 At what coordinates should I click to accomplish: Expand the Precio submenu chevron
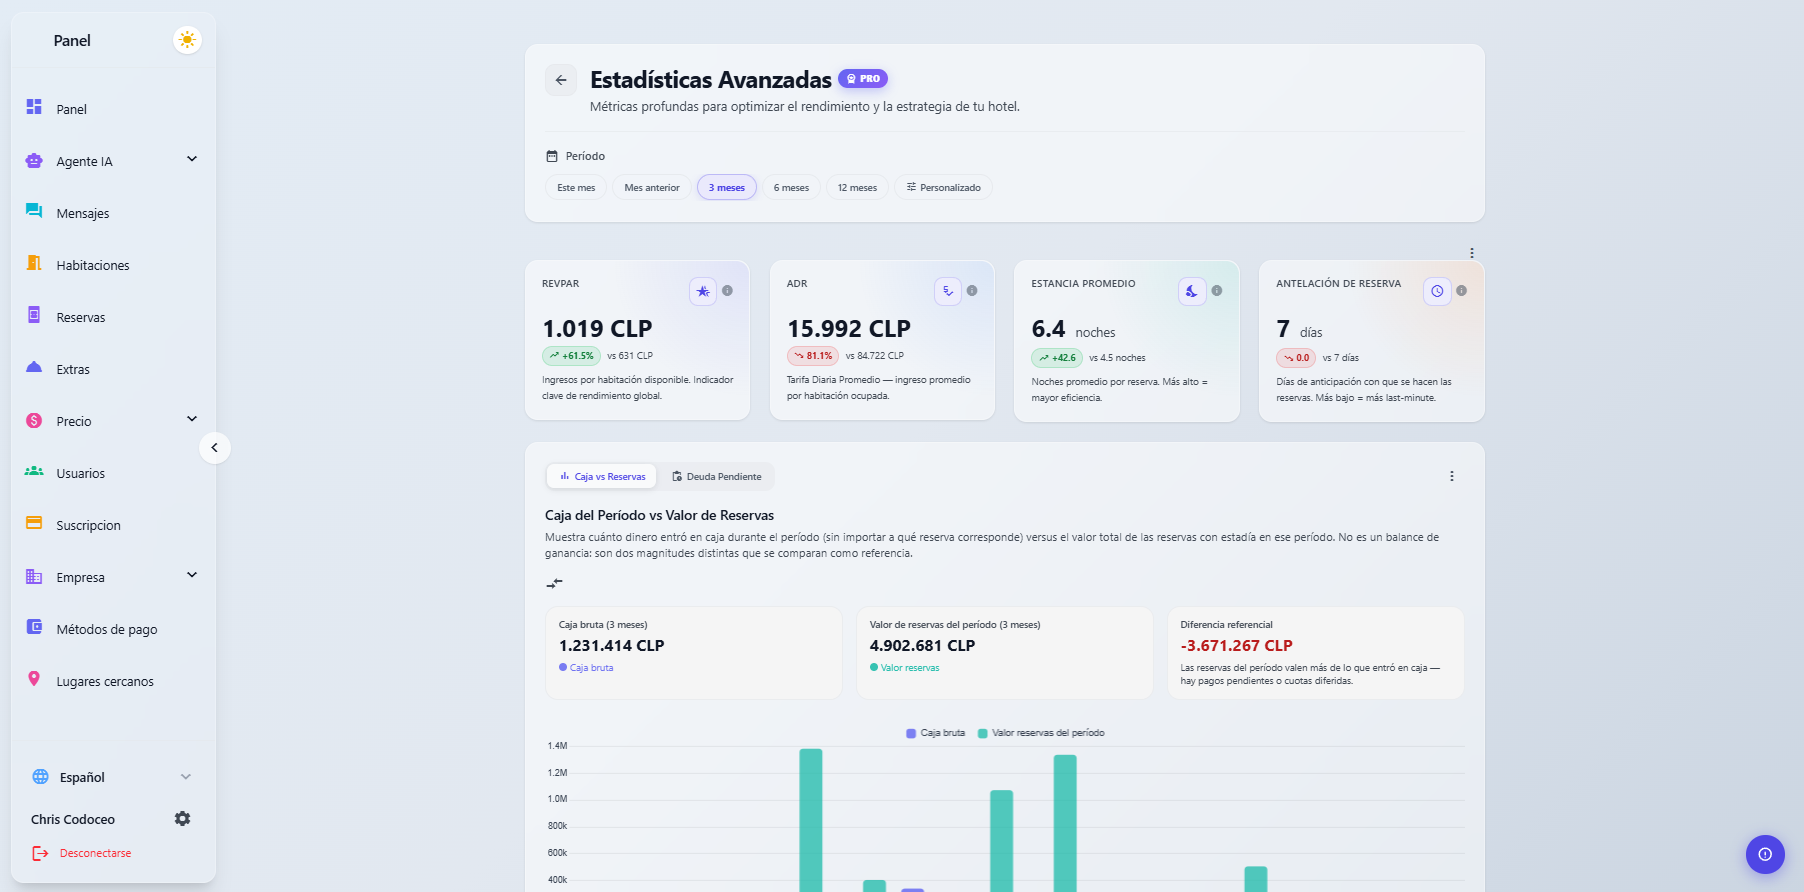pyautogui.click(x=192, y=419)
